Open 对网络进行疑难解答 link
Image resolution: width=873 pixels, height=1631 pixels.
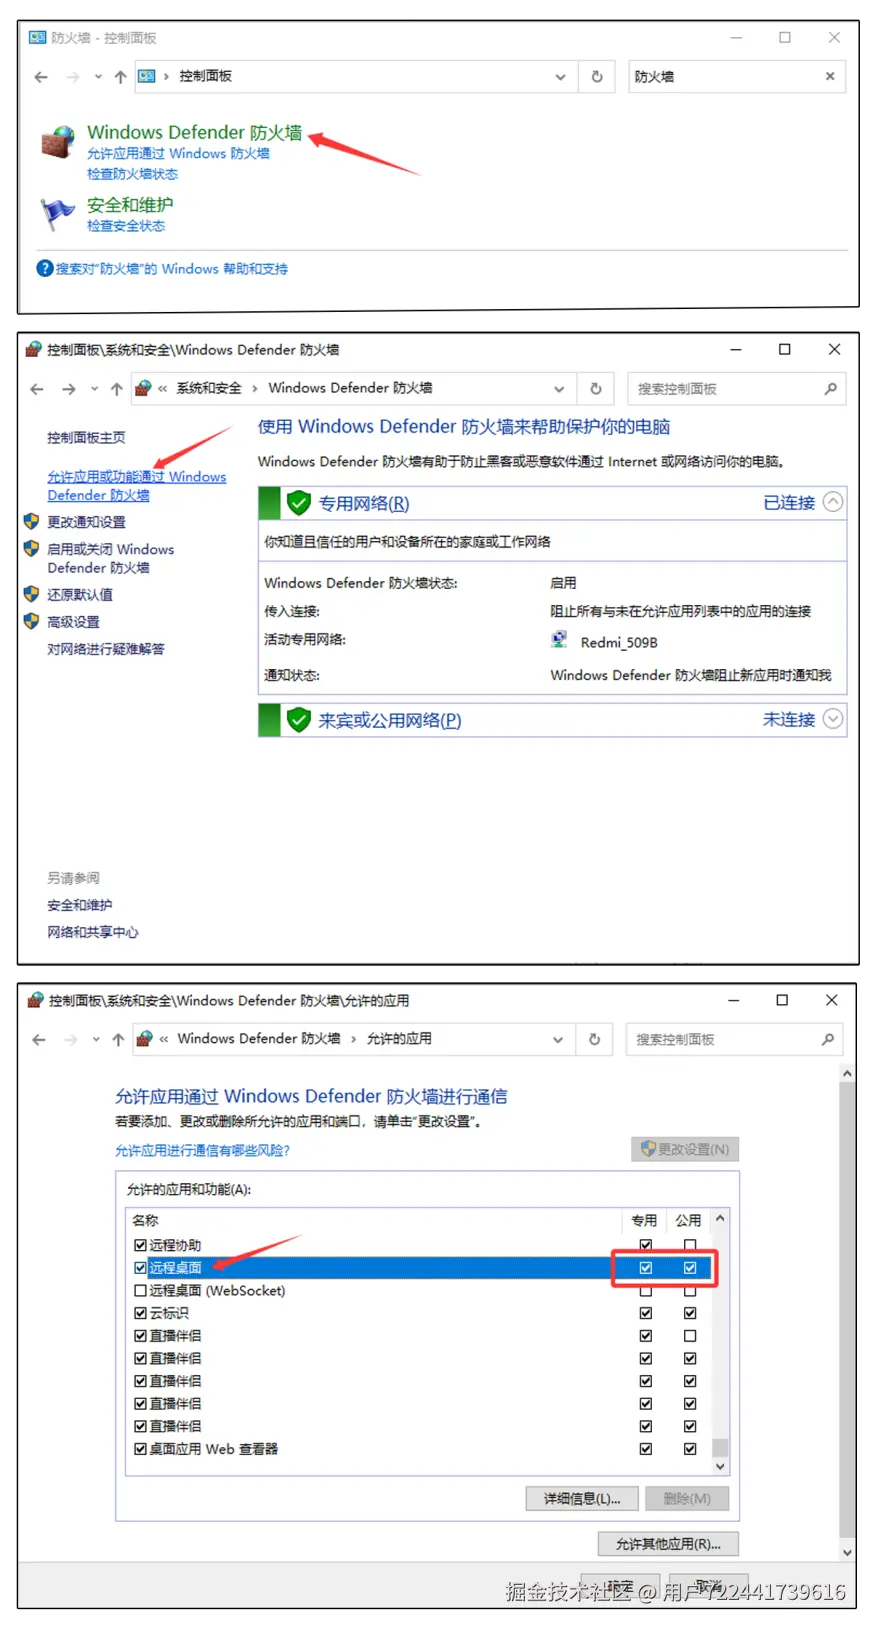[106, 649]
